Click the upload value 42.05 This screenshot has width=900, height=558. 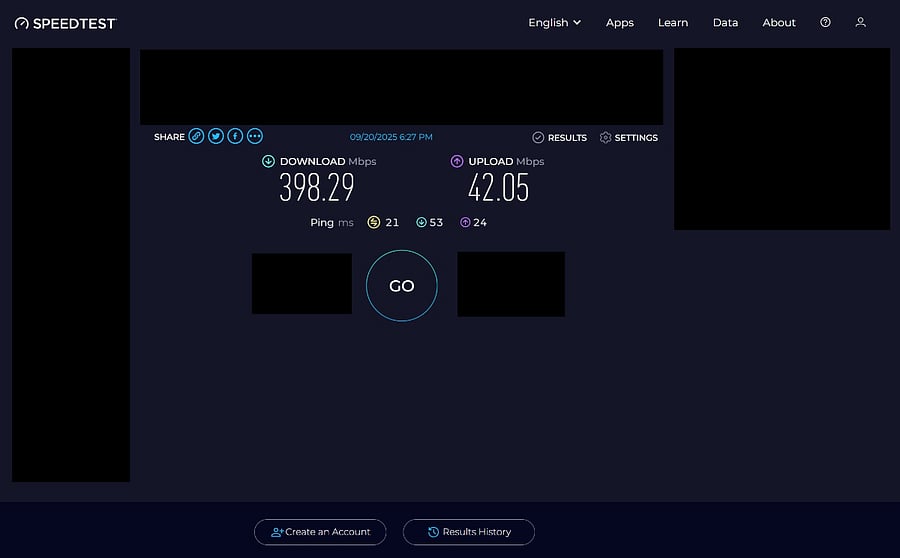coord(498,188)
